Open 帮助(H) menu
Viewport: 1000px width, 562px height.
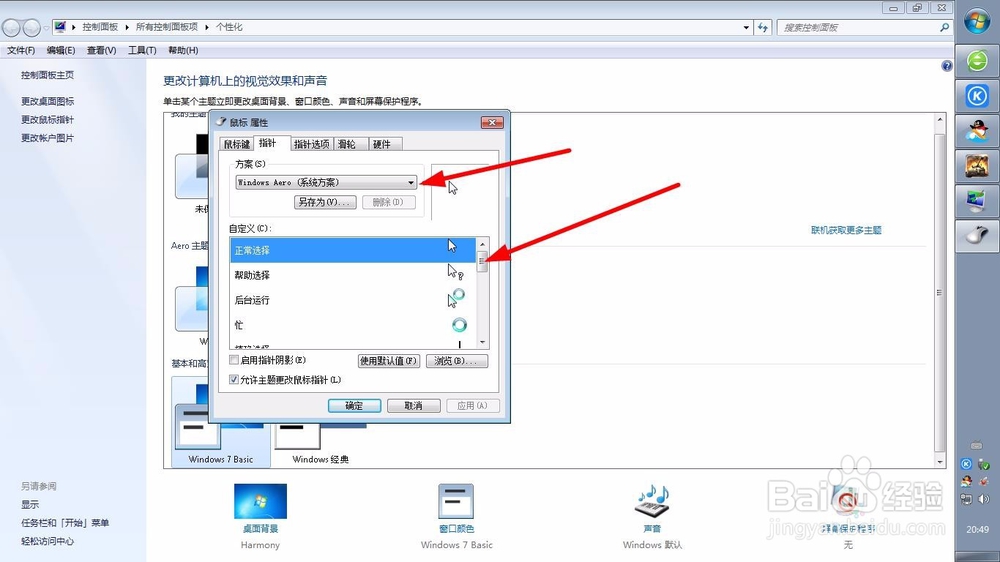[x=183, y=50]
